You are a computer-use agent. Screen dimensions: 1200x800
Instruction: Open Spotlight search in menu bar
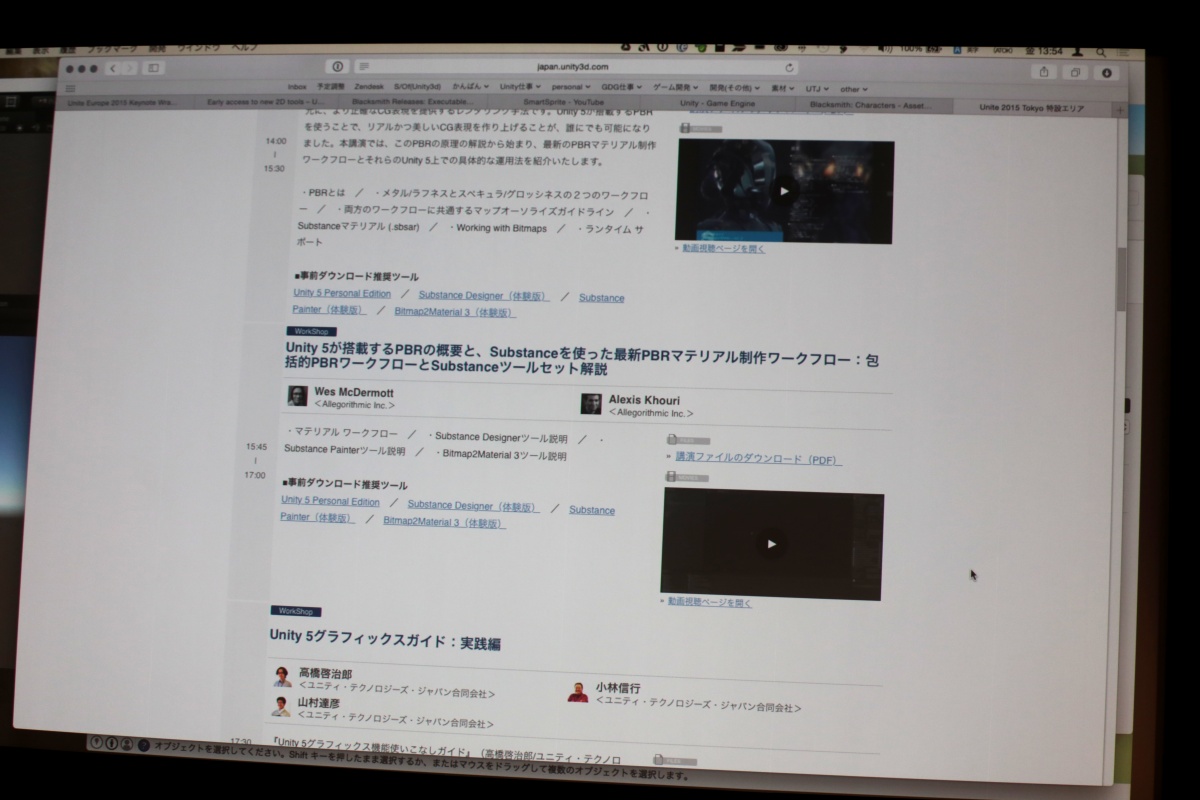coord(1100,50)
